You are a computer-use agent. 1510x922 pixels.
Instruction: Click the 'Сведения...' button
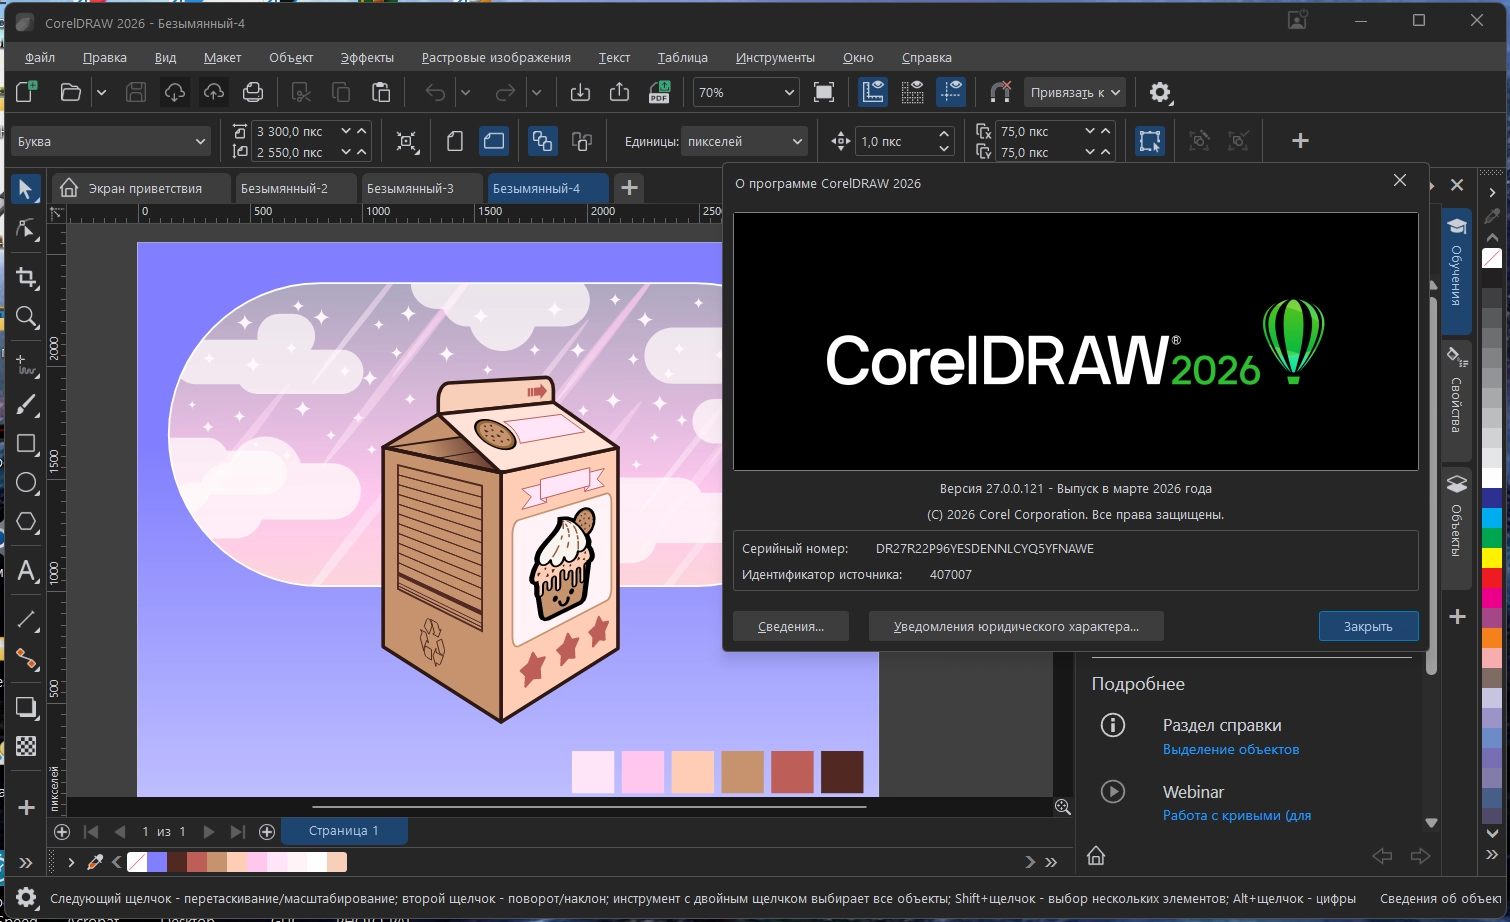(x=790, y=626)
